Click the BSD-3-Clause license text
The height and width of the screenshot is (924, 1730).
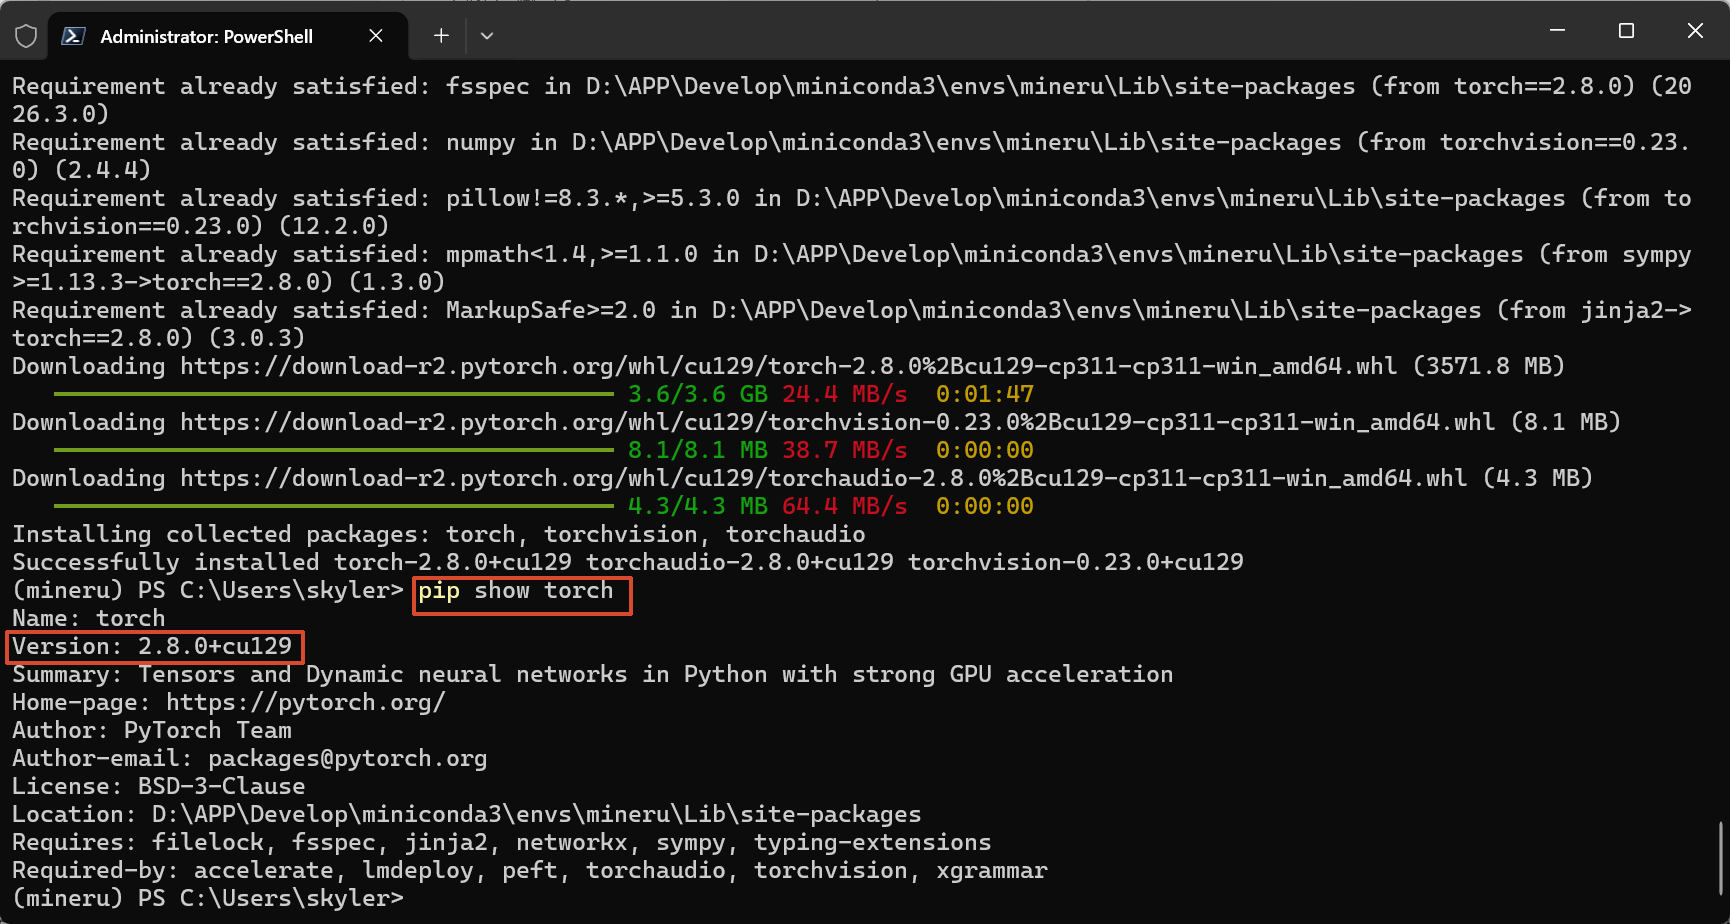click(221, 787)
